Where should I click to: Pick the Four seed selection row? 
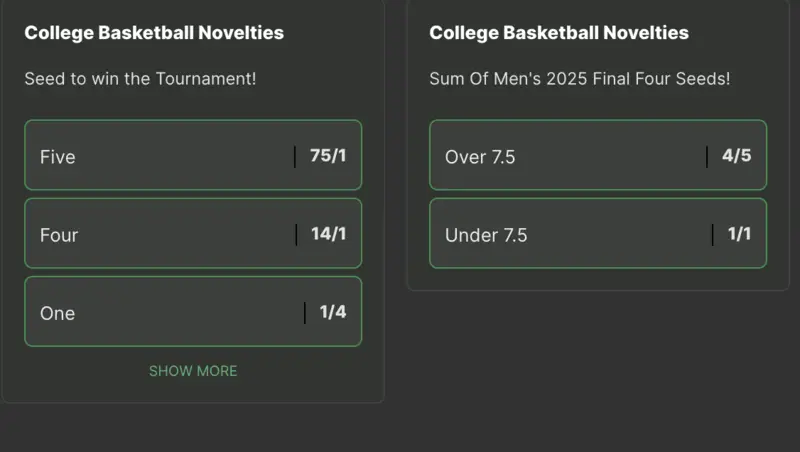(x=192, y=234)
